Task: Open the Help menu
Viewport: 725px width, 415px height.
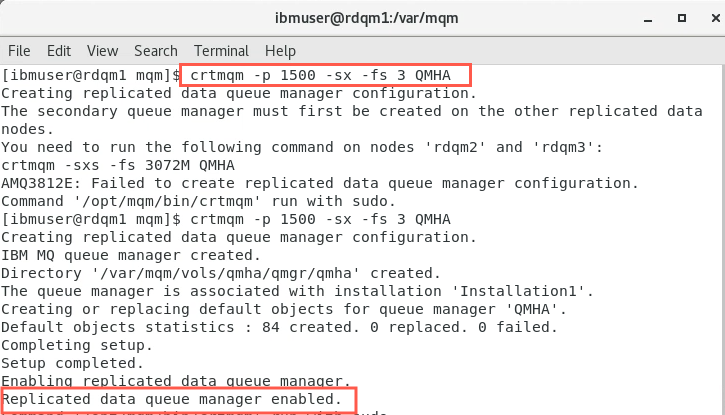Action: click(280, 51)
